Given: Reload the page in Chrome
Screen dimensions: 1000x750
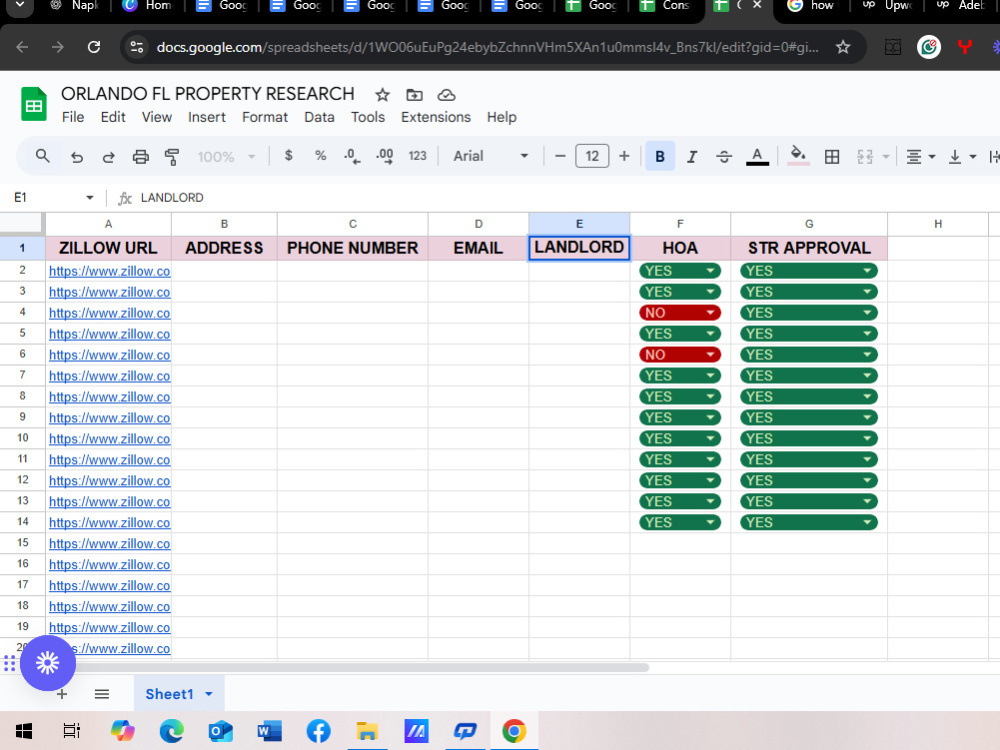Looking at the screenshot, I should tap(94, 47).
